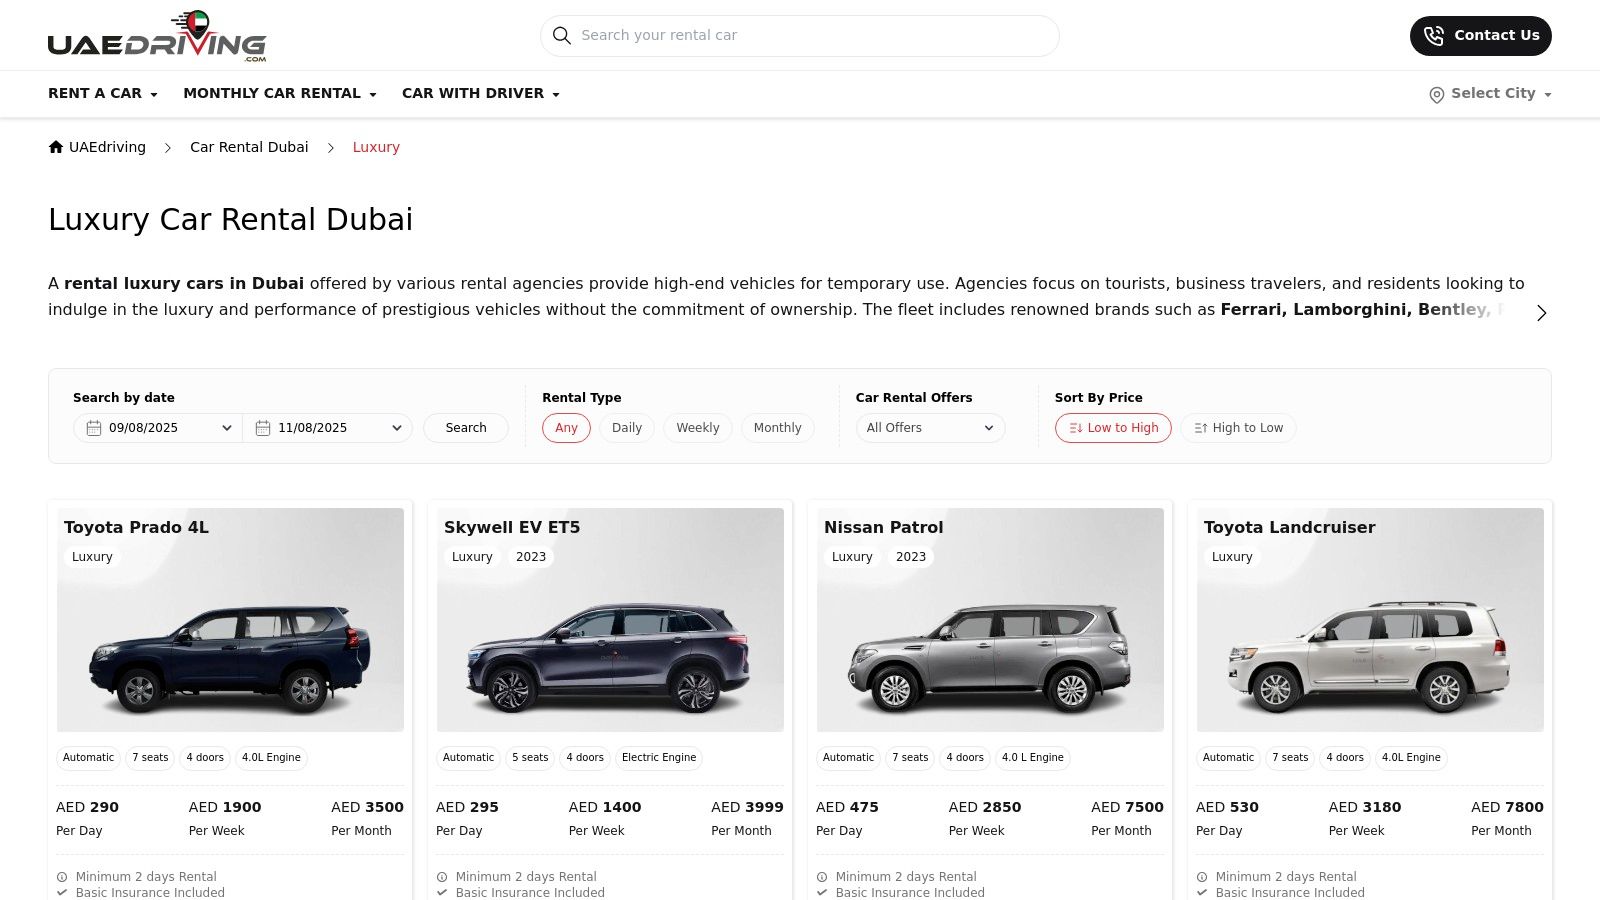Select the Weekly rental type
This screenshot has width=1600, height=900.
pyautogui.click(x=697, y=427)
